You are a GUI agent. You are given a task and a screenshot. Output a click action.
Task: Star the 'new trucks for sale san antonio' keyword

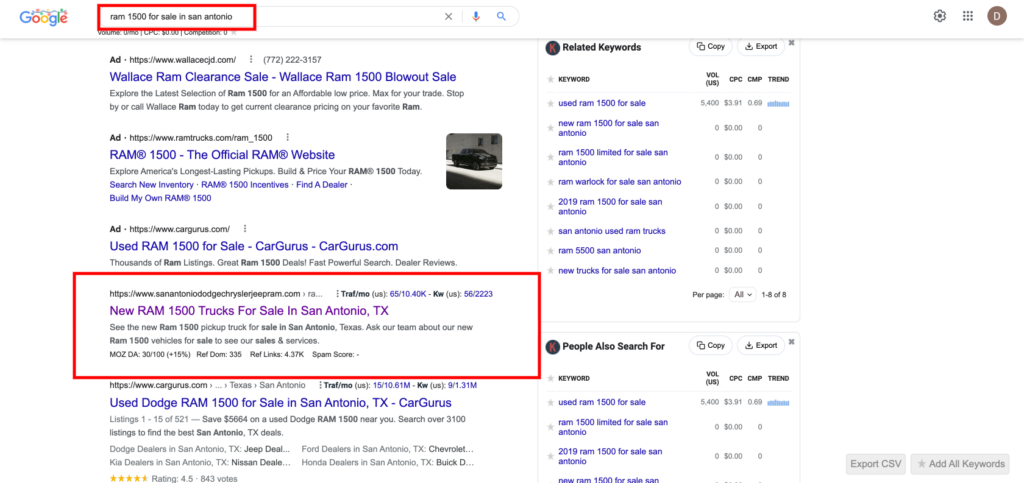pyautogui.click(x=551, y=271)
